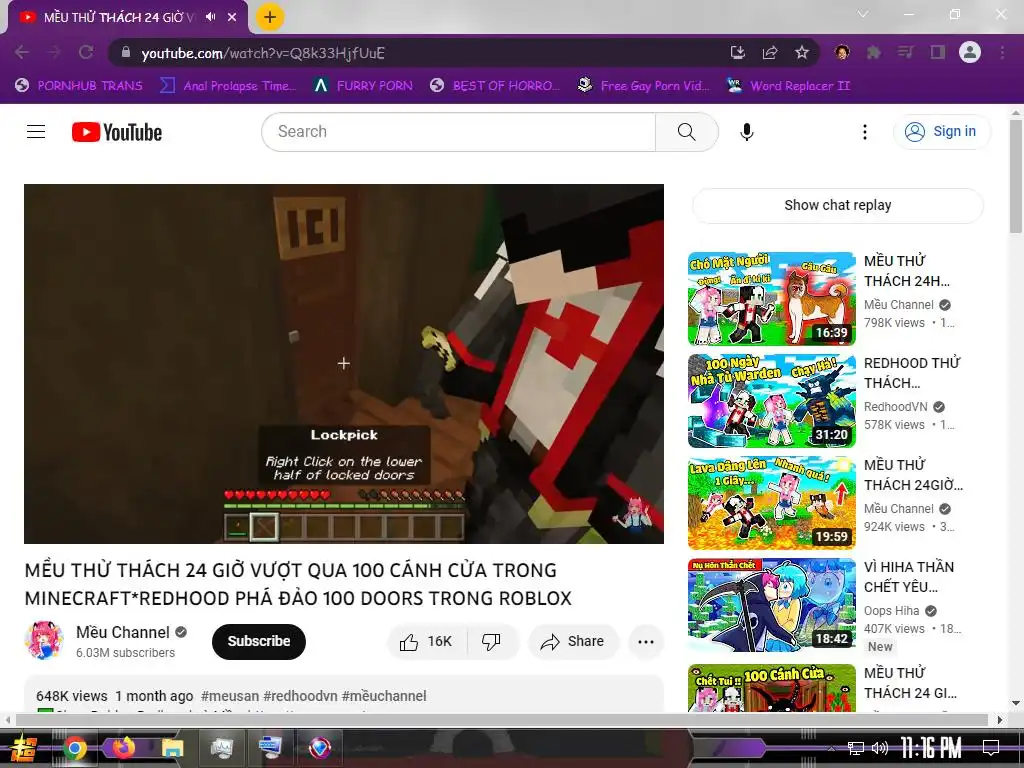Show chat replay
This screenshot has width=1024, height=768.
point(837,205)
